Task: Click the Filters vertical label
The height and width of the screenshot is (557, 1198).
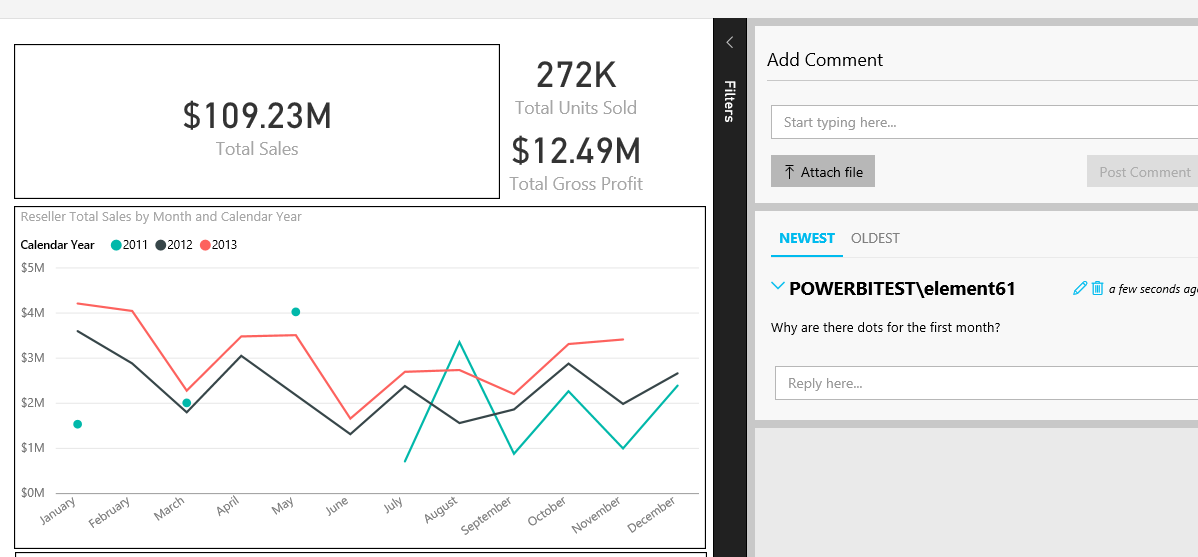Action: click(729, 101)
